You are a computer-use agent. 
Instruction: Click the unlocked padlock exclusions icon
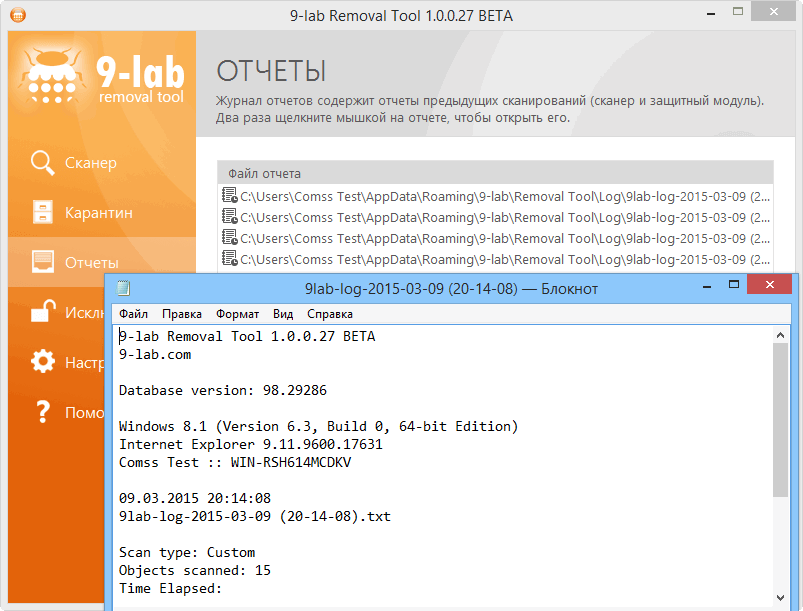[x=43, y=311]
